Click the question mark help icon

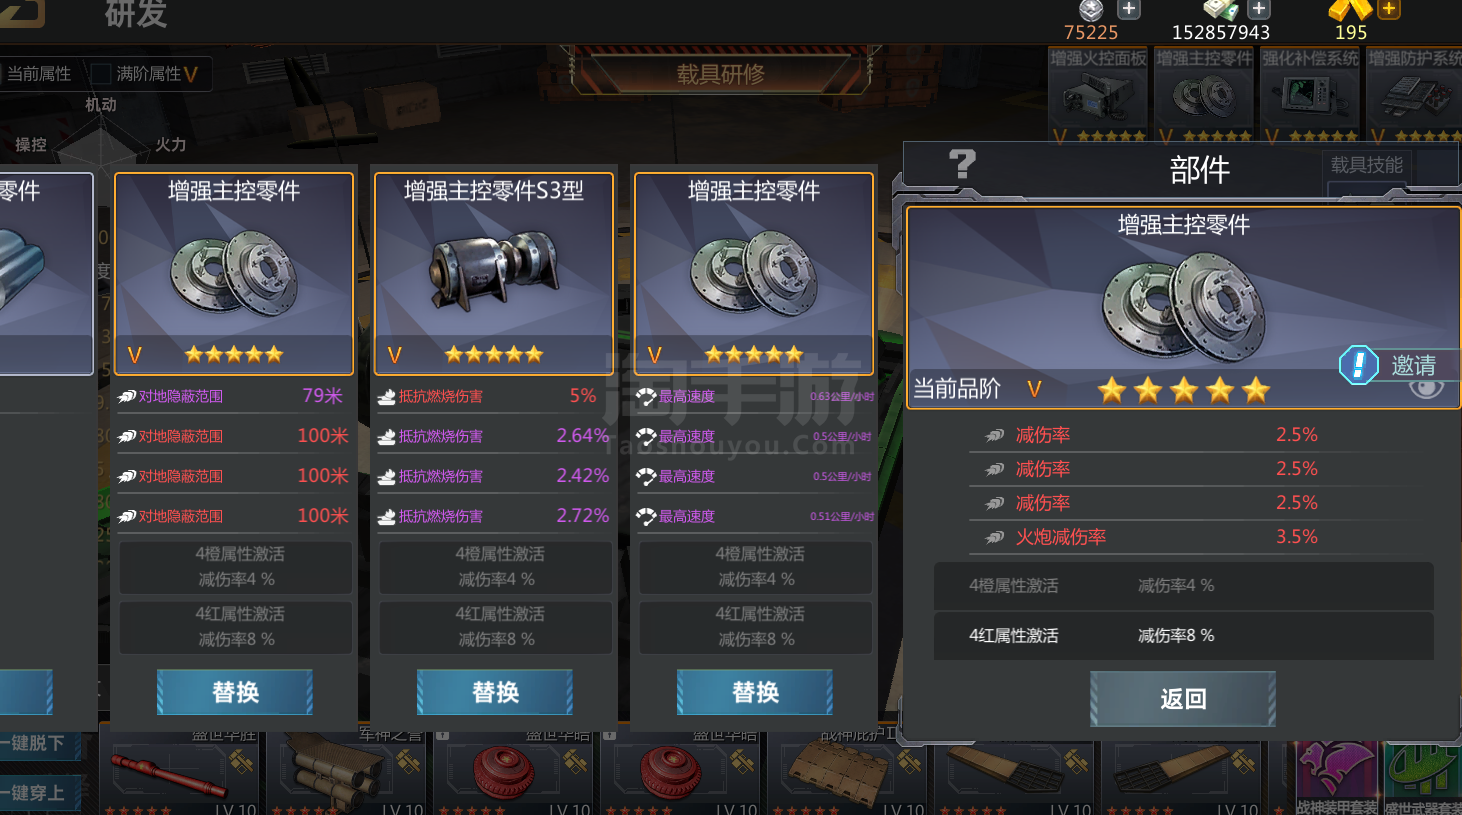[x=962, y=164]
